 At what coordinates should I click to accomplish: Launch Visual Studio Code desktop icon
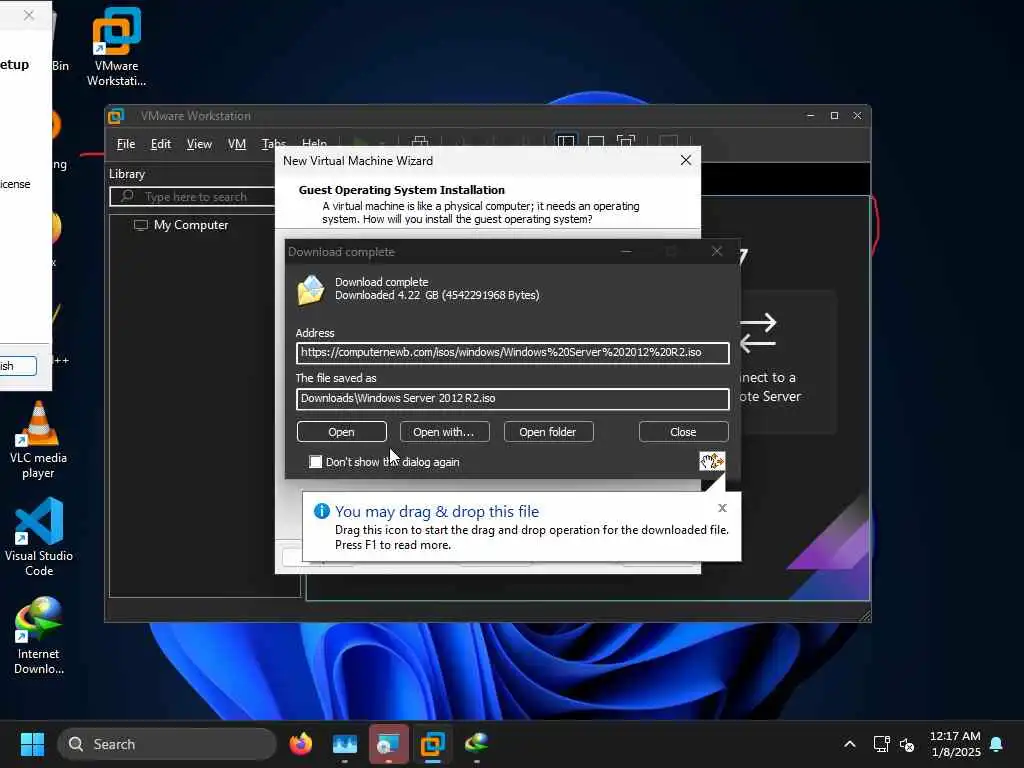coord(39,537)
